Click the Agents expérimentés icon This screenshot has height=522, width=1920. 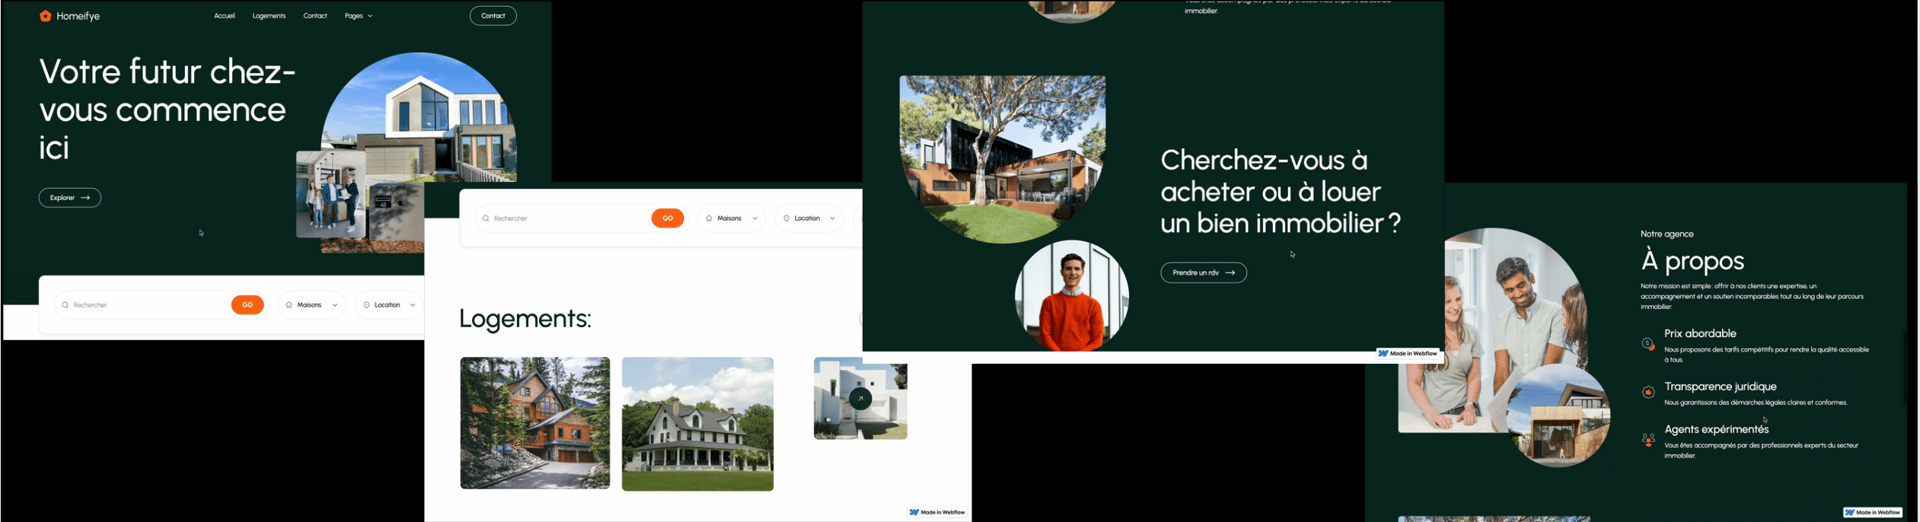(x=1648, y=439)
